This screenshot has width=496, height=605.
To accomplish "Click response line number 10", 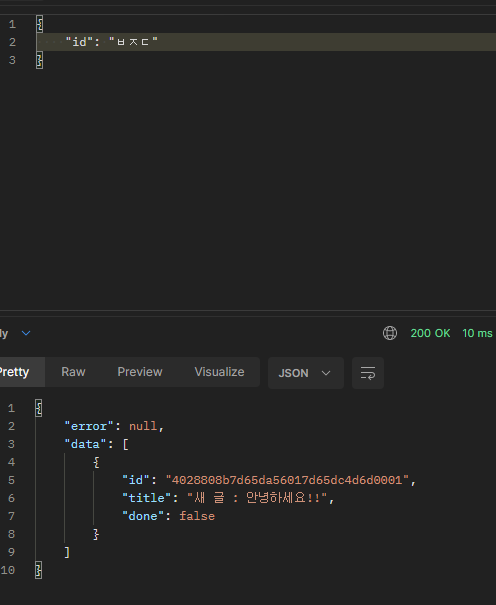I will [8, 570].
